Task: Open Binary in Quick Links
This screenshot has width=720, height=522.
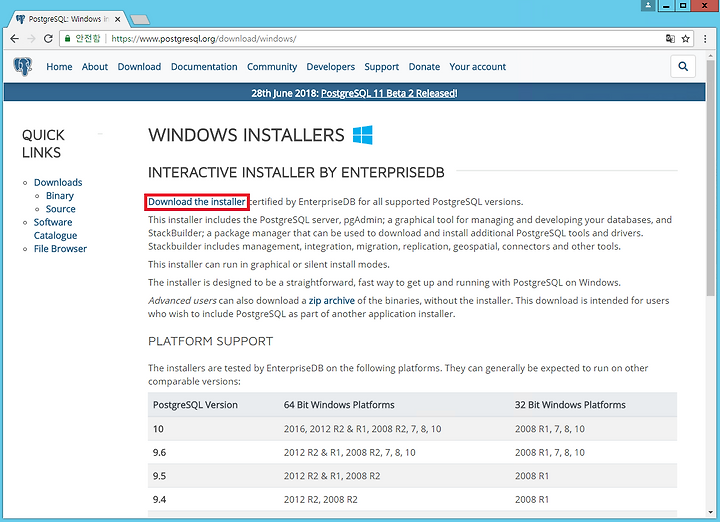Action: click(x=60, y=196)
